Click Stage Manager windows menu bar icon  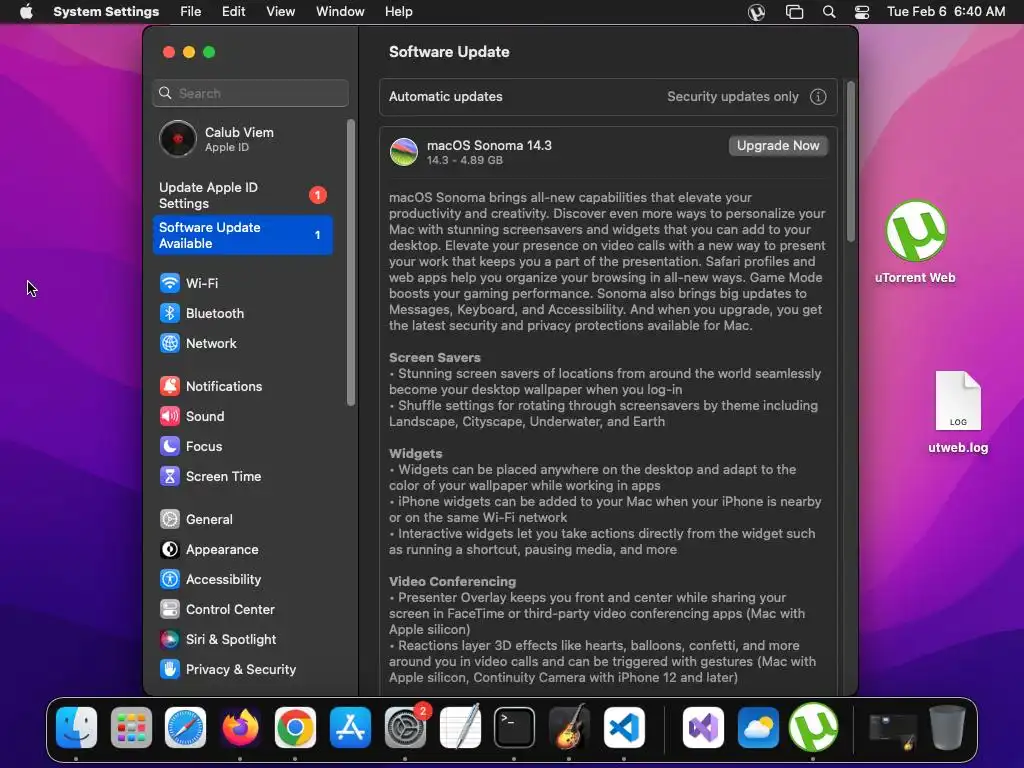[794, 12]
